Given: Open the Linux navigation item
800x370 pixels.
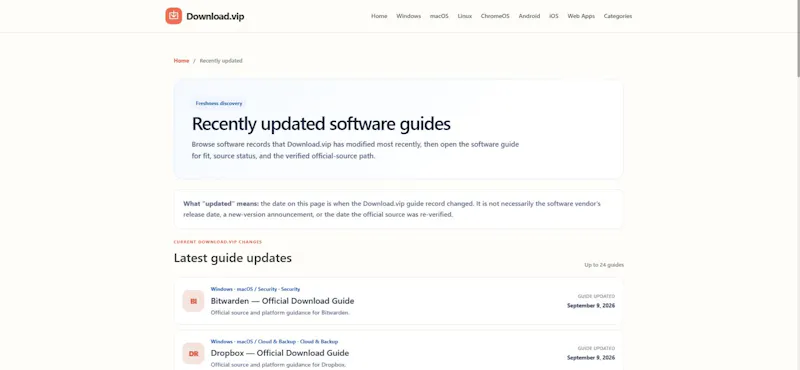Looking at the screenshot, I should 465,16.
